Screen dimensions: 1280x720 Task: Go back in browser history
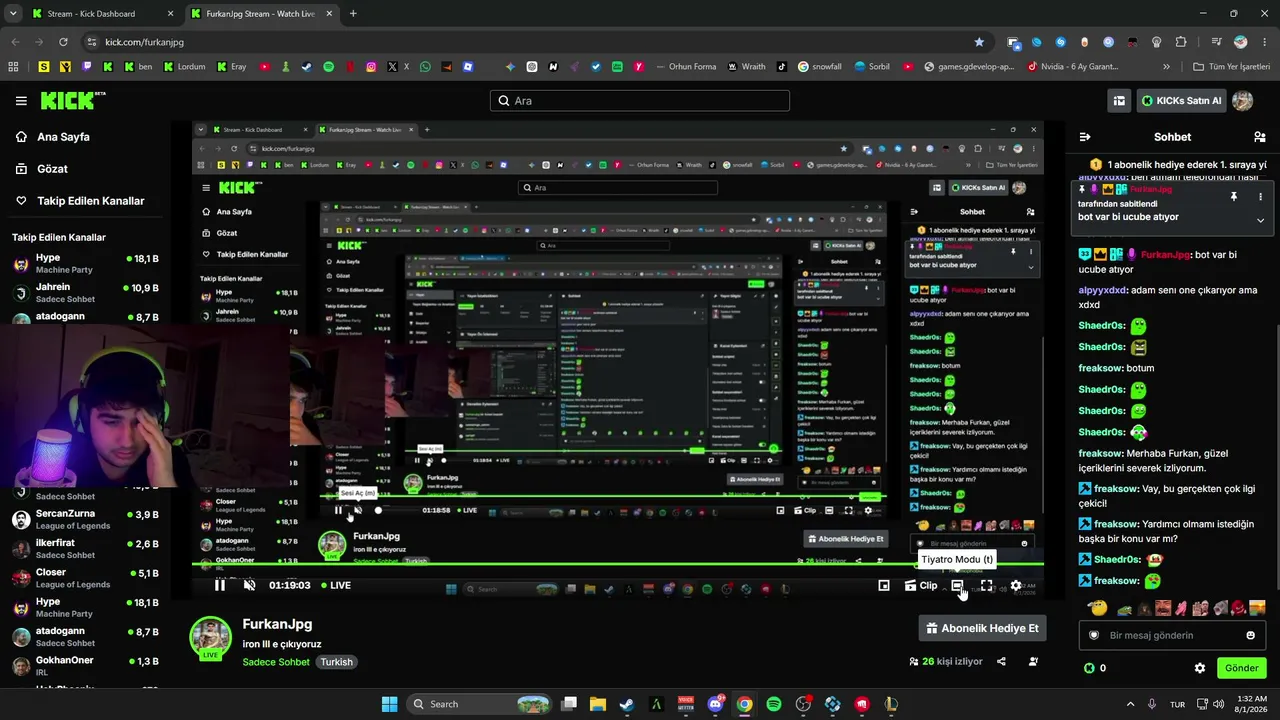point(15,42)
